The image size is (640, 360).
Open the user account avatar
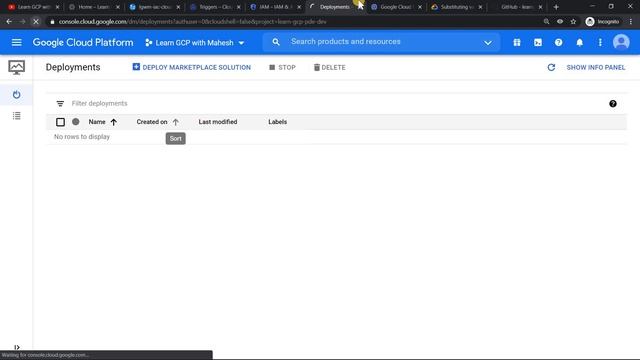621,42
